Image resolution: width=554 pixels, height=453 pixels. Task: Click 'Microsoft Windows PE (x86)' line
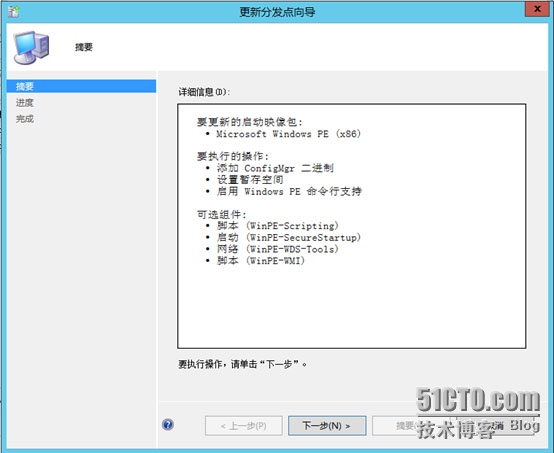(x=288, y=134)
